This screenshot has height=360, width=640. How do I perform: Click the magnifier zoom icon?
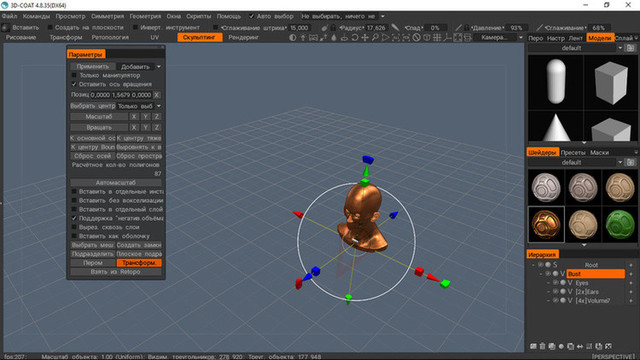coord(375,38)
